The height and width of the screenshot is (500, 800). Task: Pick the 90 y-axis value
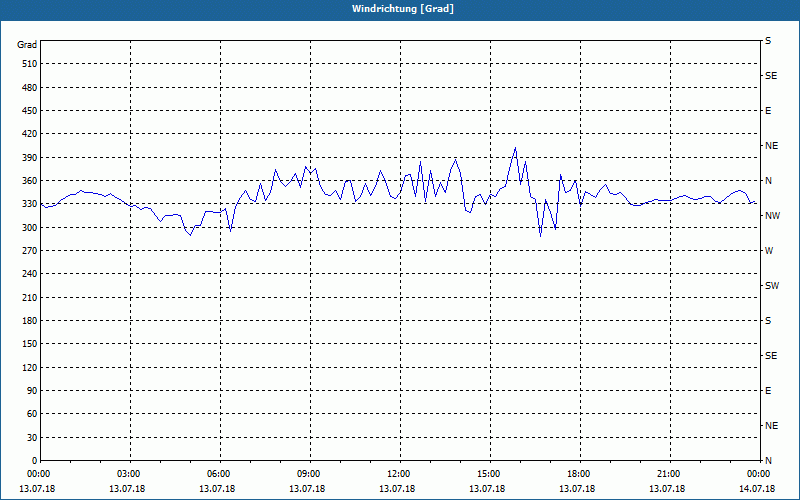pos(32,391)
